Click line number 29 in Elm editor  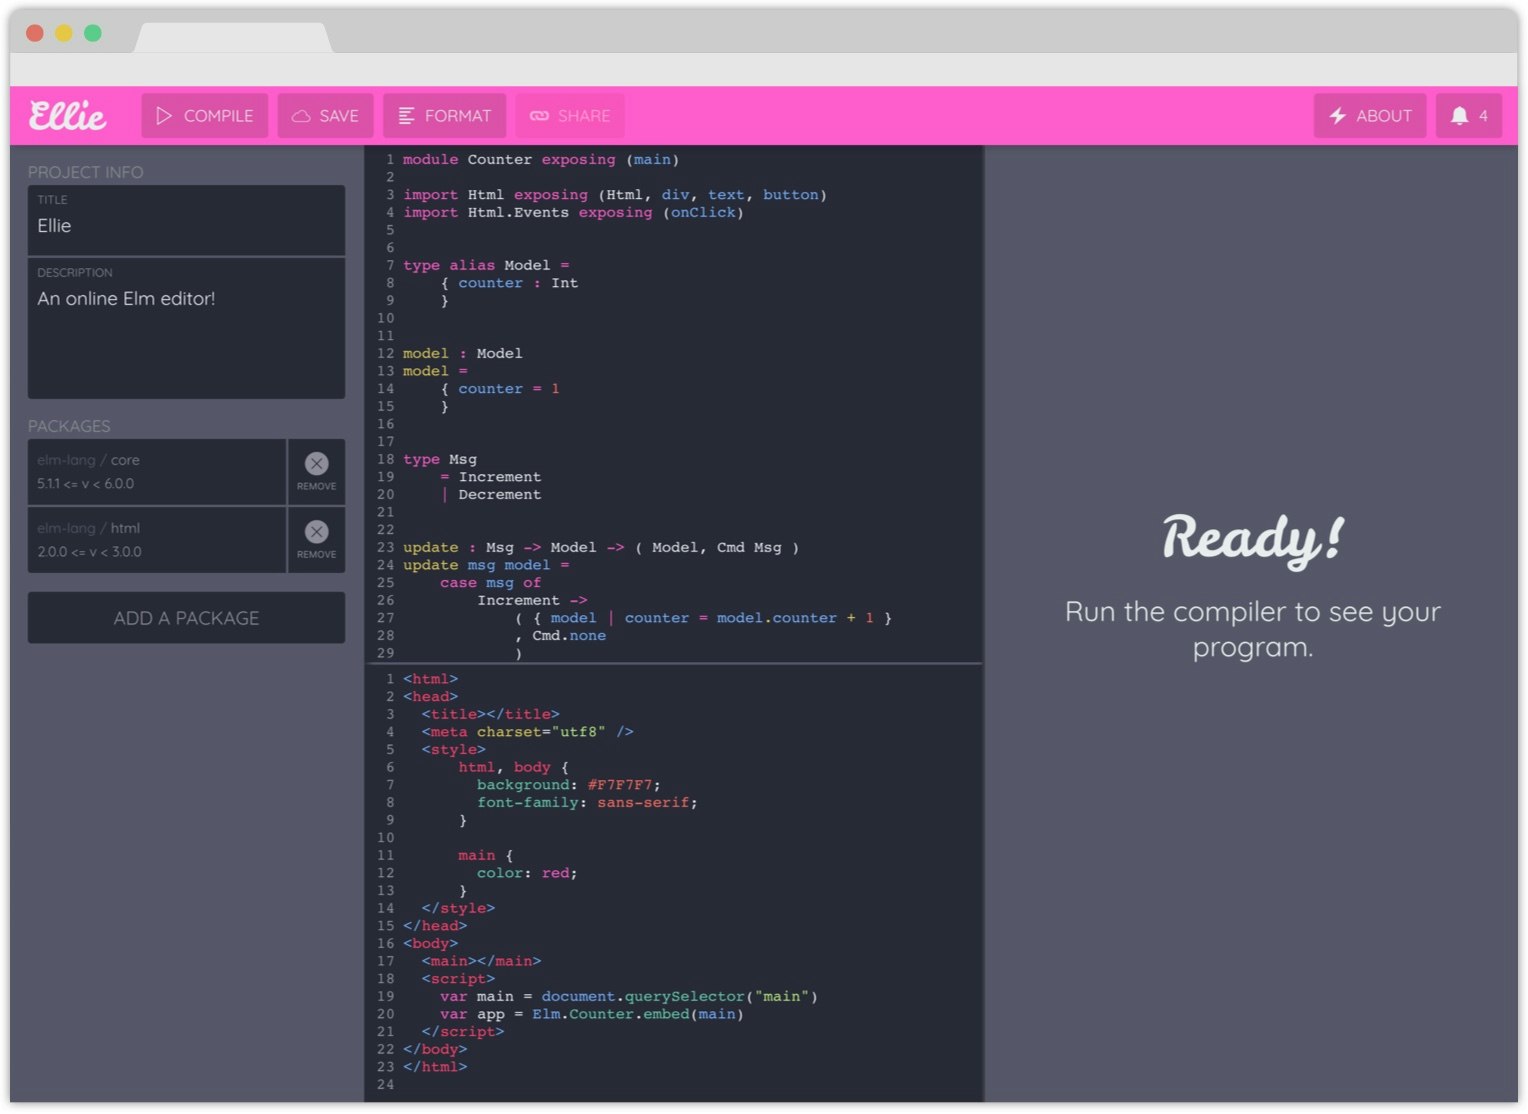coord(385,654)
